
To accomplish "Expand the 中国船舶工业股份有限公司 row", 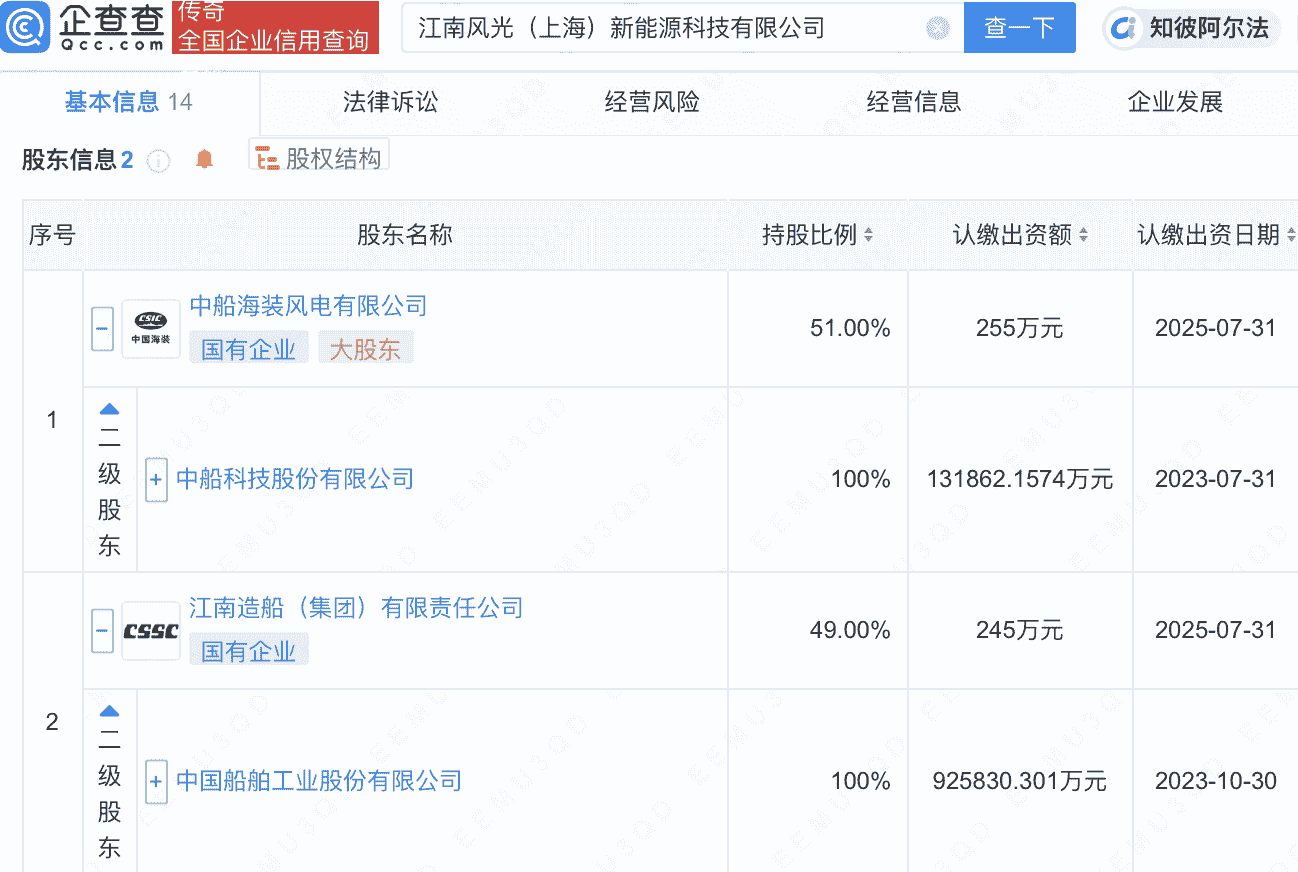I will (156, 781).
